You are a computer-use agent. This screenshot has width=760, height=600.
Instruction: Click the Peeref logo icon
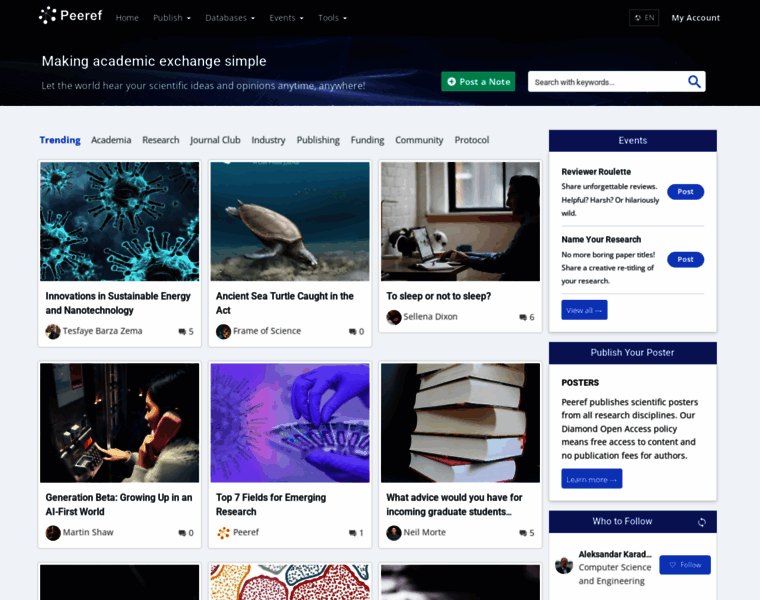47,16
